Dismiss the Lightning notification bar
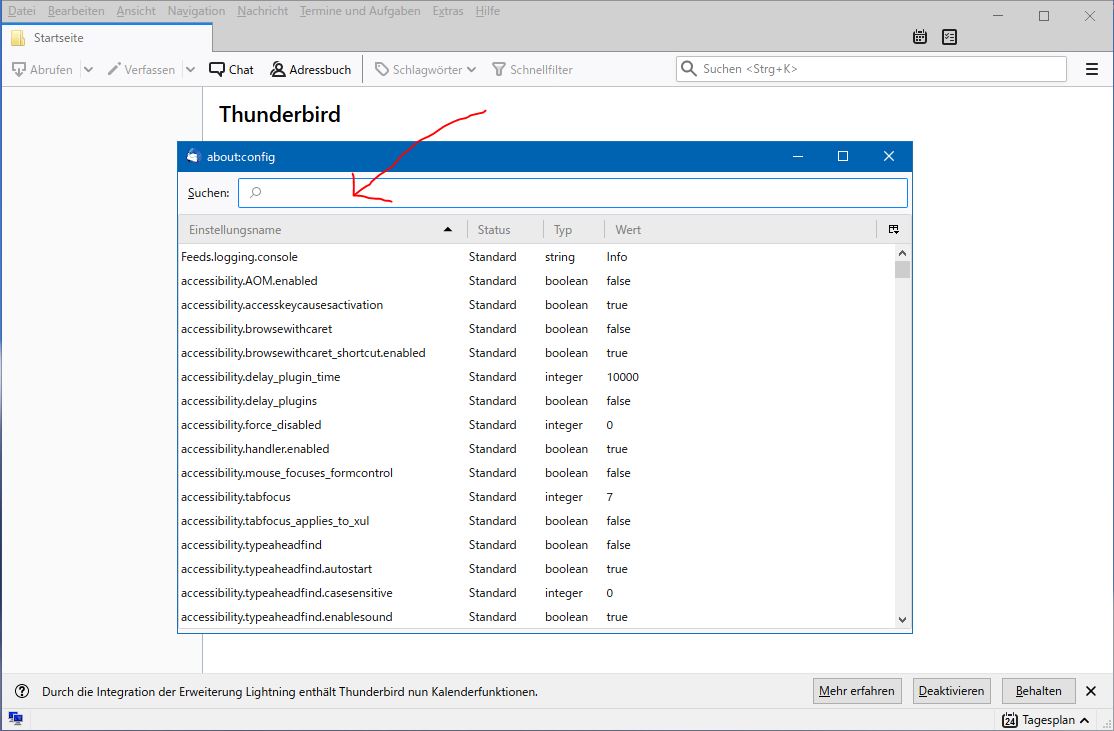 (x=1091, y=691)
